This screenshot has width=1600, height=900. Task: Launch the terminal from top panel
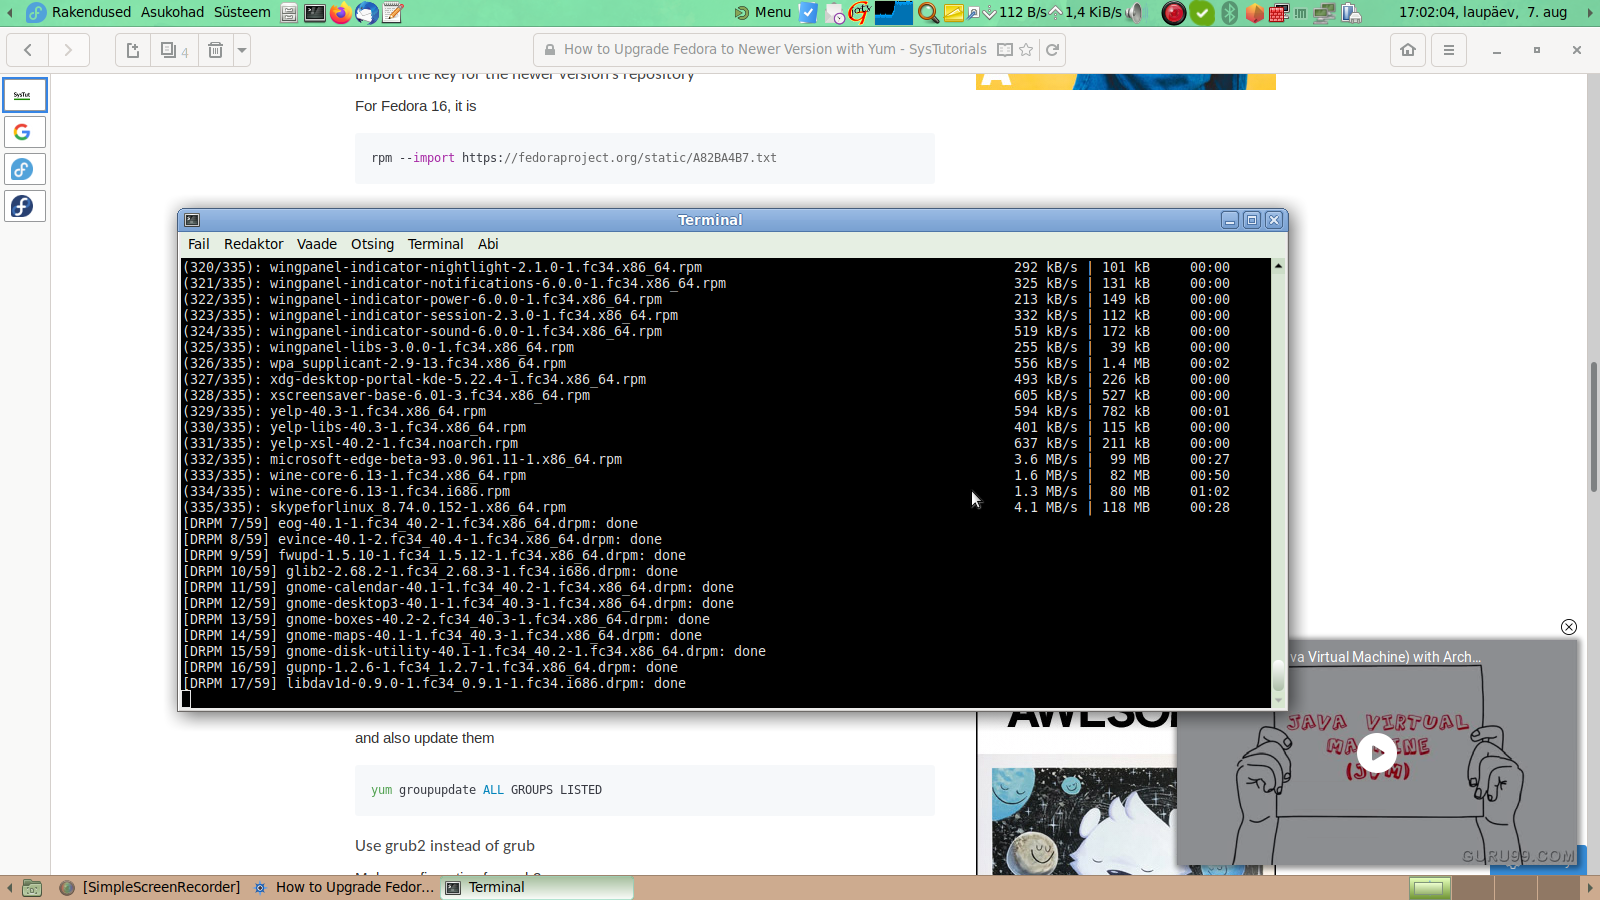click(315, 13)
